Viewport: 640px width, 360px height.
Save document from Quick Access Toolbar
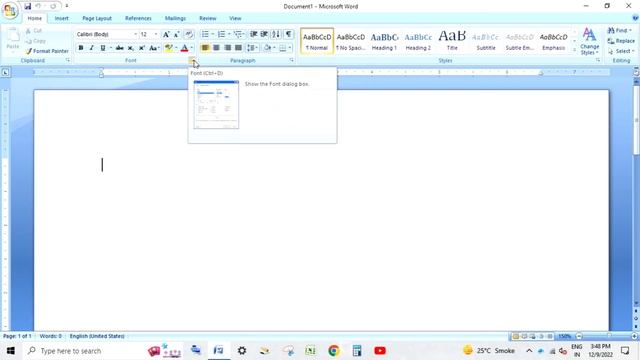pyautogui.click(x=27, y=6)
